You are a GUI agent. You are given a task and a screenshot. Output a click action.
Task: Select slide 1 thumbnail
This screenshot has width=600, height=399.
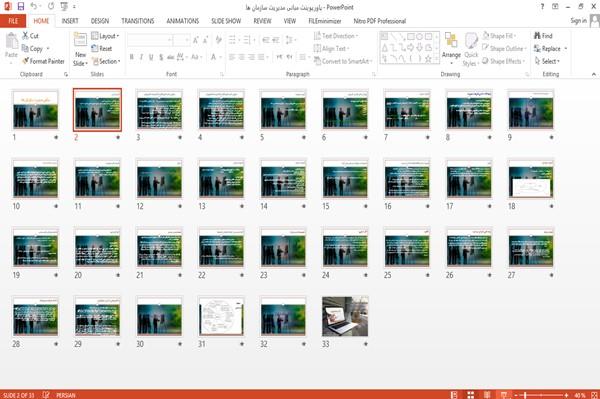[x=36, y=110]
